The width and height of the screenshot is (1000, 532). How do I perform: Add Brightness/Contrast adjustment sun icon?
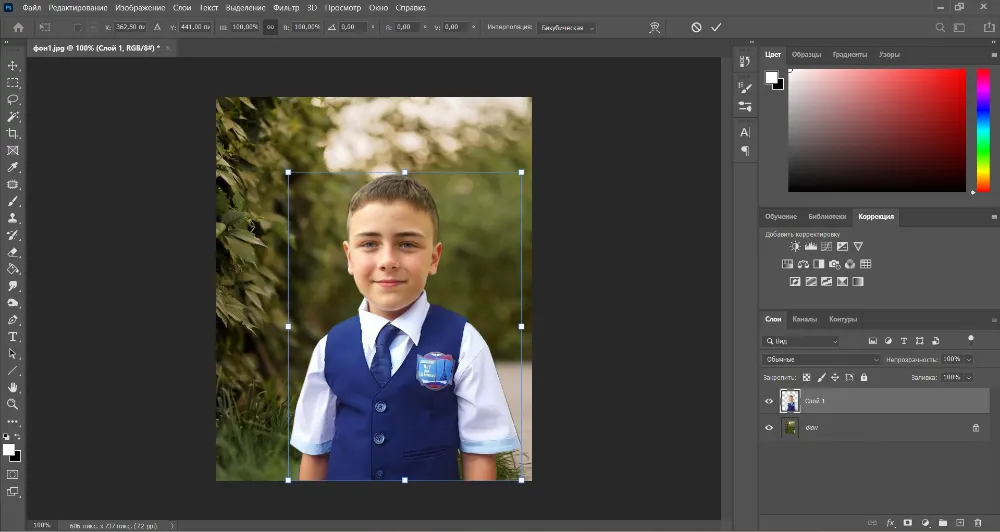(x=795, y=246)
